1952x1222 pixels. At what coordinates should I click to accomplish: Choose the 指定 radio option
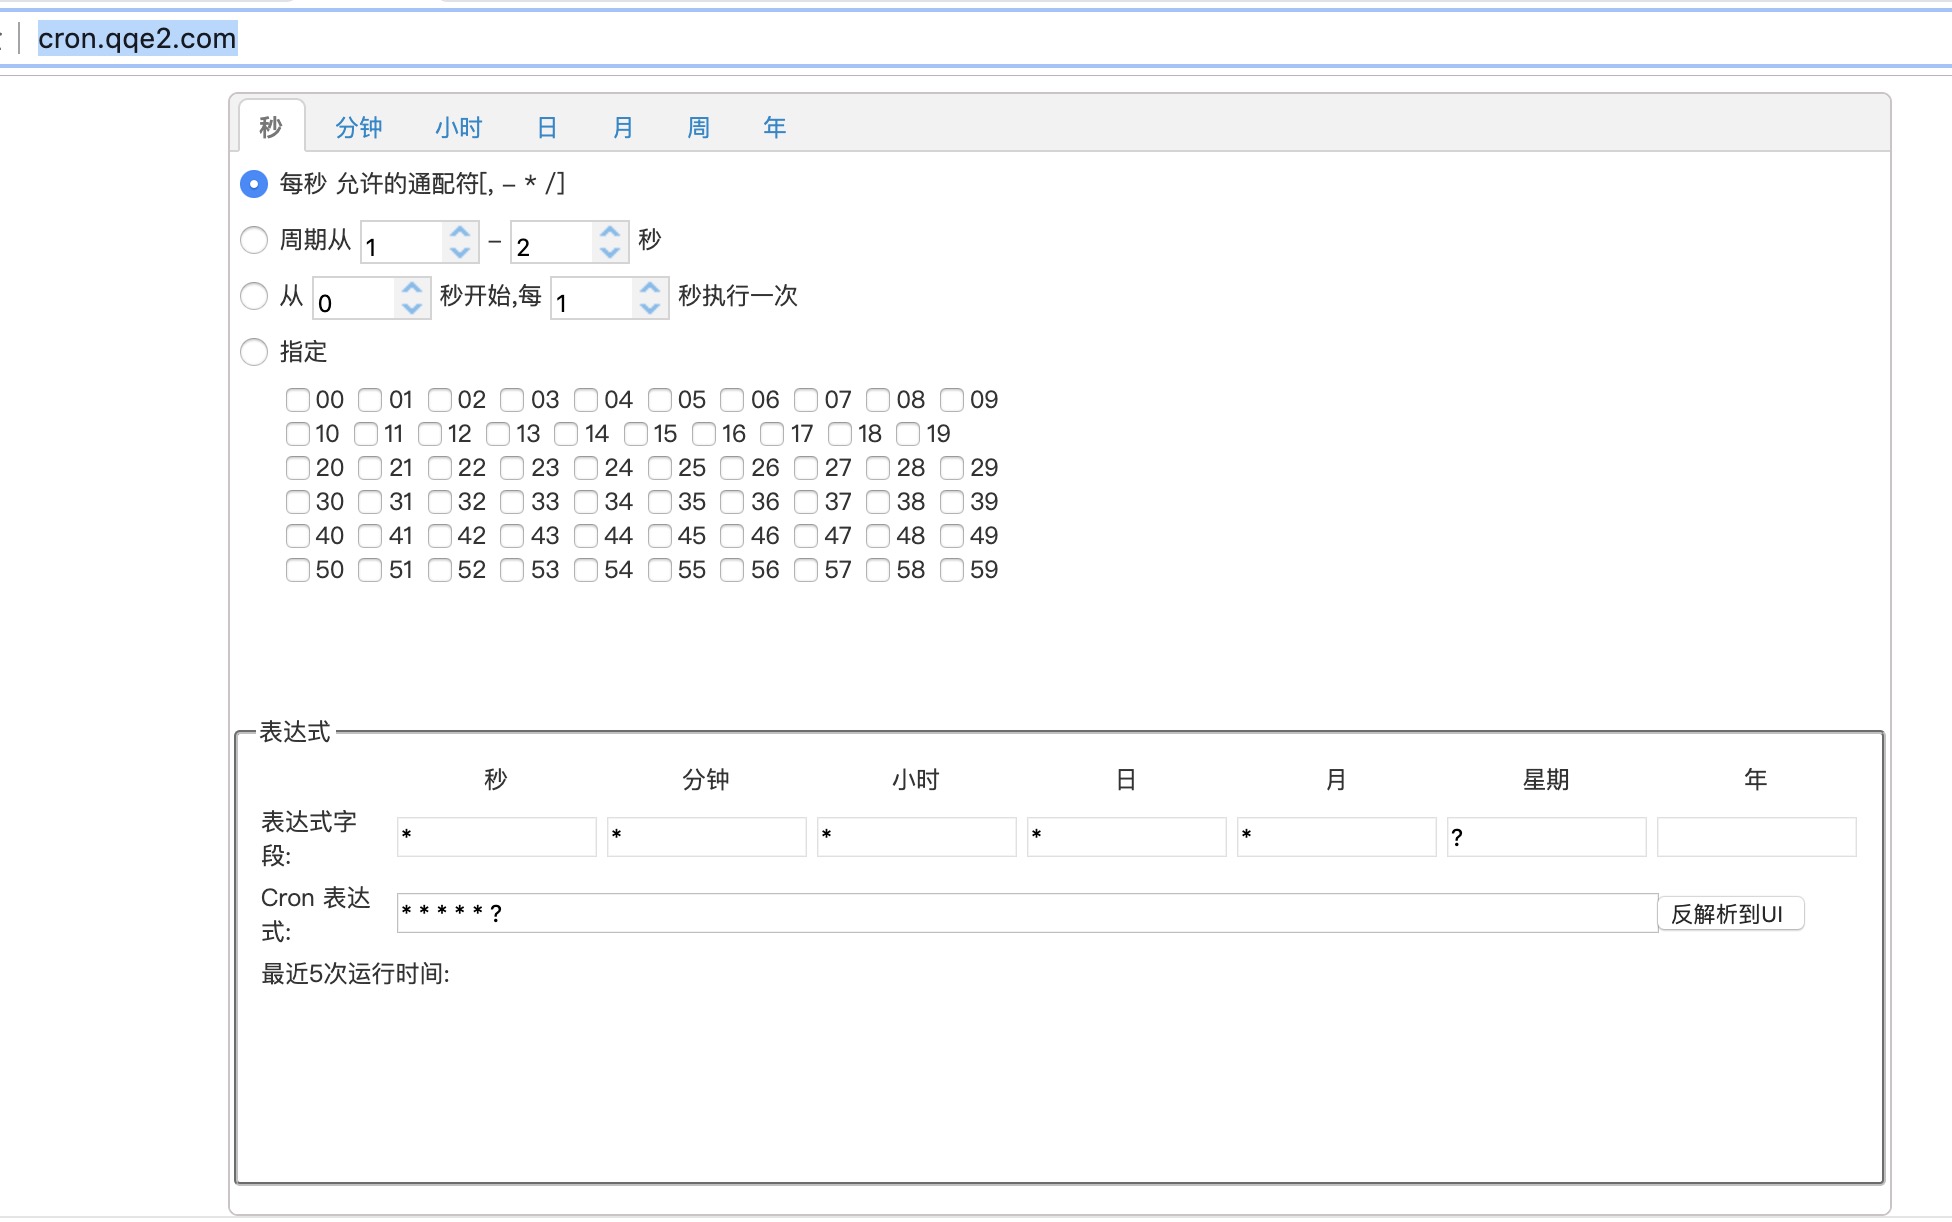[x=254, y=352]
